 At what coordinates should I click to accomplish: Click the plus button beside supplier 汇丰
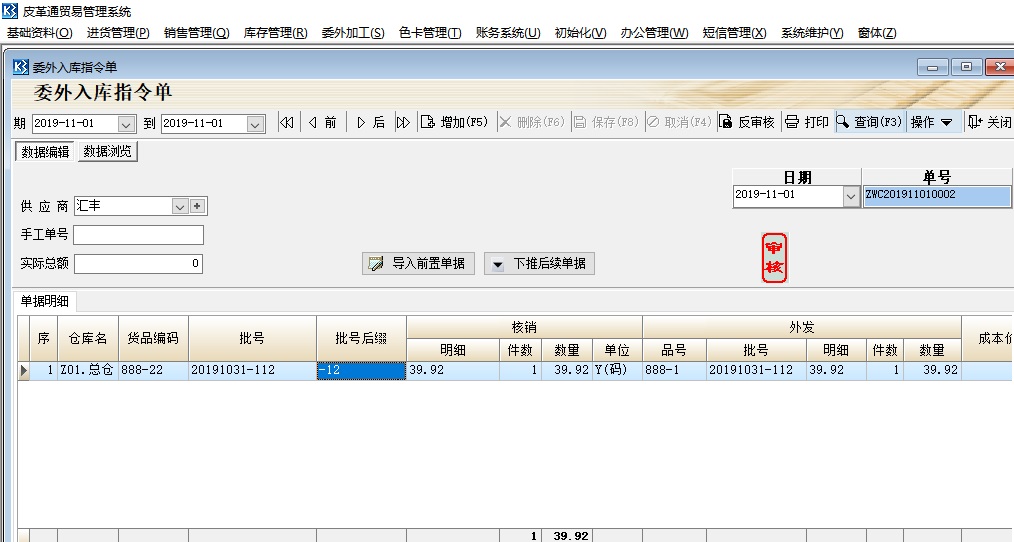[x=197, y=206]
